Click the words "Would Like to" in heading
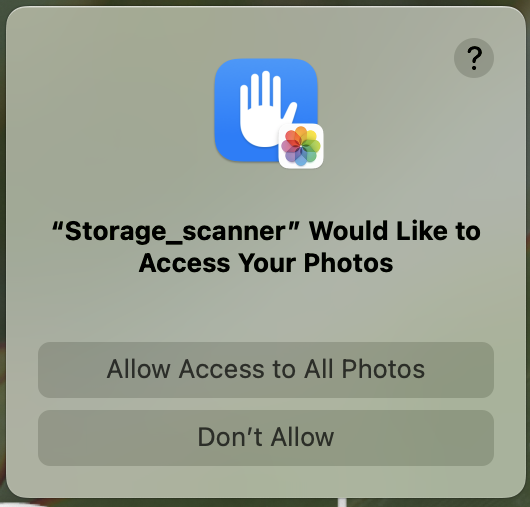Image resolution: width=530 pixels, height=507 pixels. (395, 231)
